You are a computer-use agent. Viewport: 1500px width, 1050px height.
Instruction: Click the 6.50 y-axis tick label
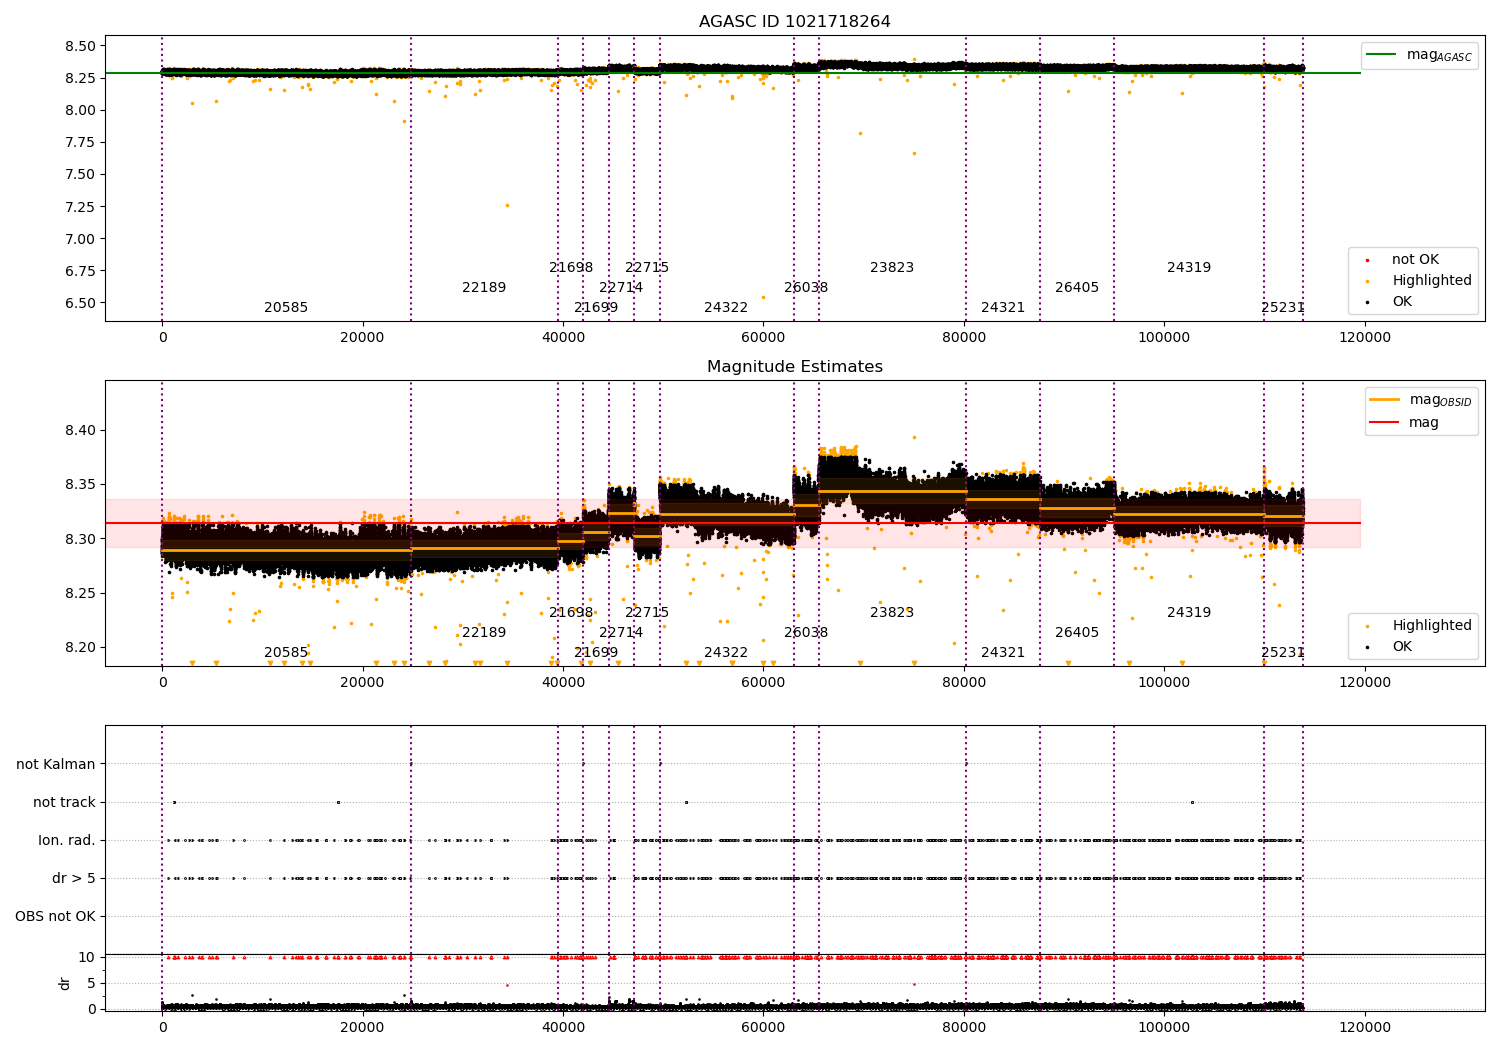pyautogui.click(x=79, y=303)
